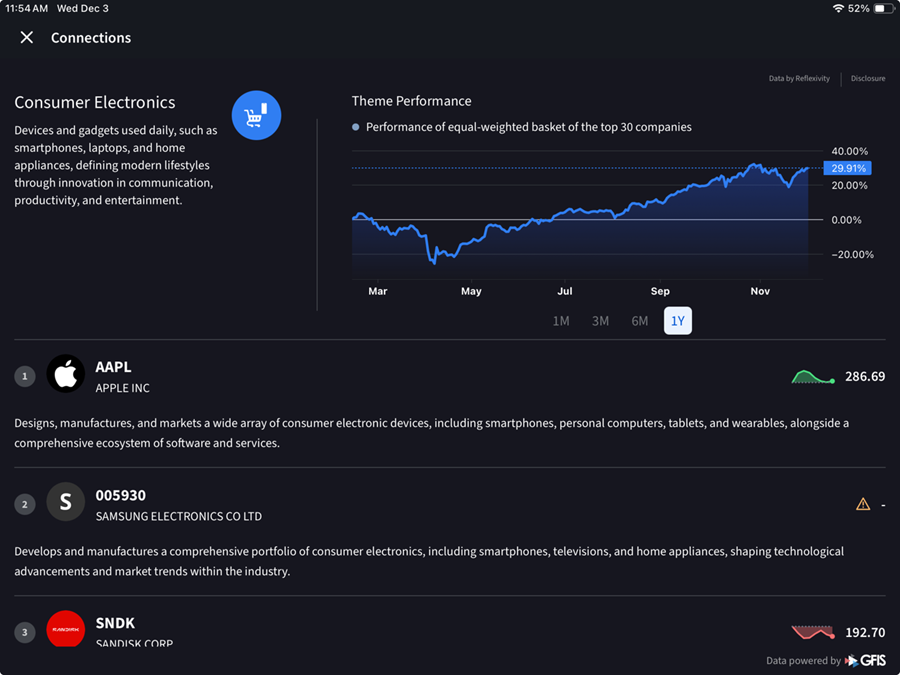Enable the 6M performance view
The image size is (900, 675).
tap(639, 320)
